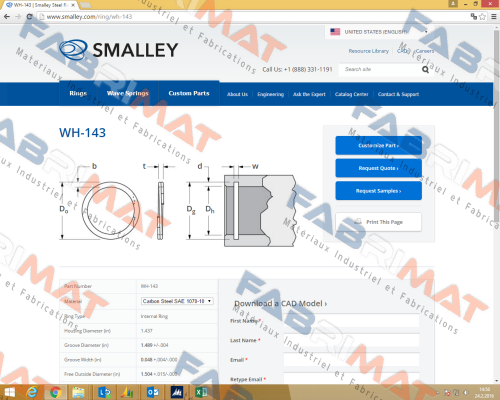Click the WH-143 page heading
The height and width of the screenshot is (400, 500).
pyautogui.click(x=82, y=133)
